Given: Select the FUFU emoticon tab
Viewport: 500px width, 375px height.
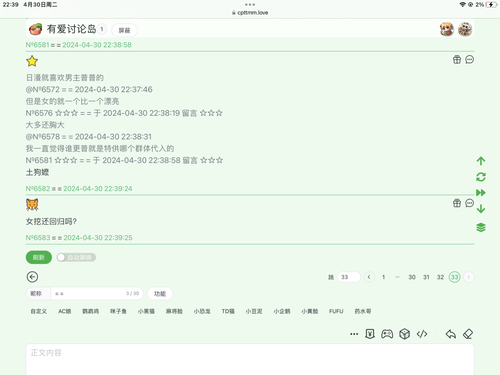Looking at the screenshot, I should pos(336,311).
